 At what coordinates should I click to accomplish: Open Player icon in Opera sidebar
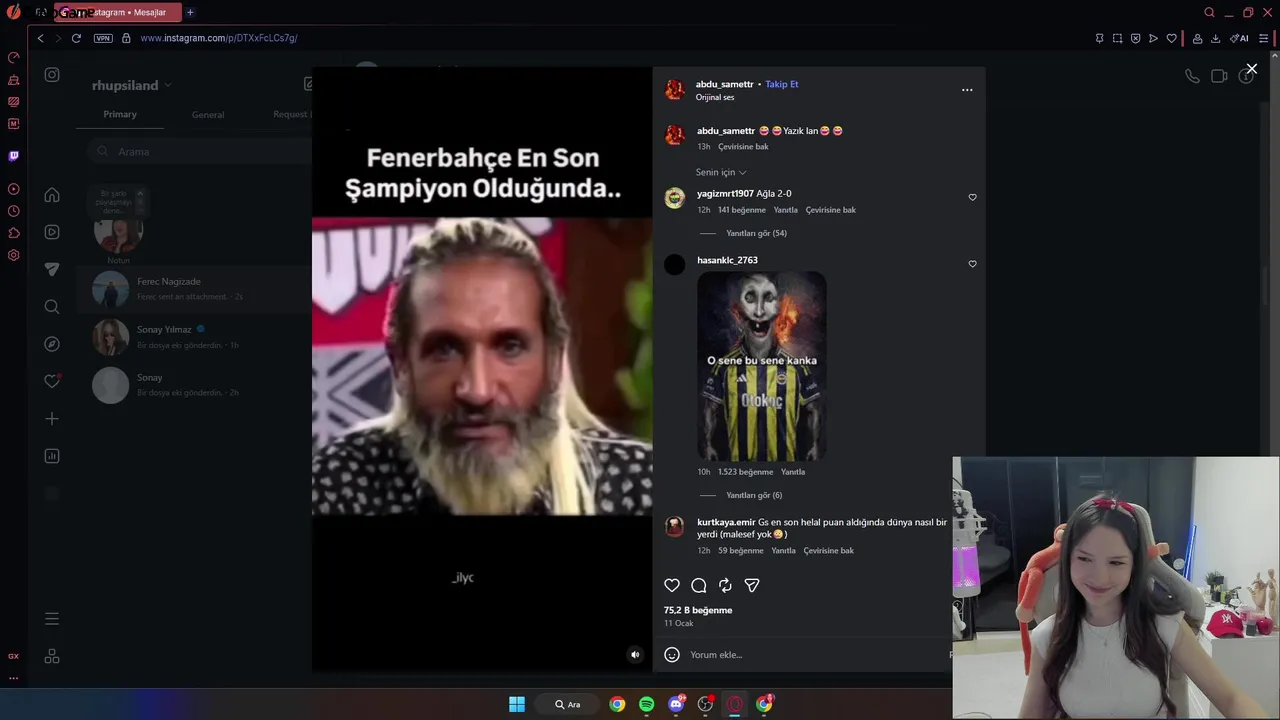[13, 189]
